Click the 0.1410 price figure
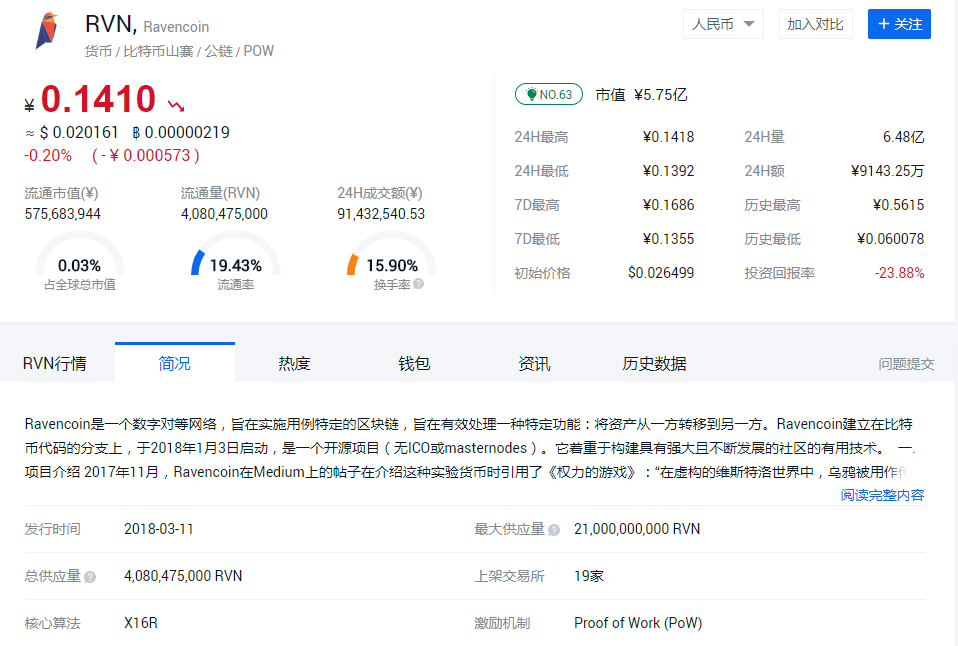Image resolution: width=958 pixels, height=646 pixels. [98, 98]
